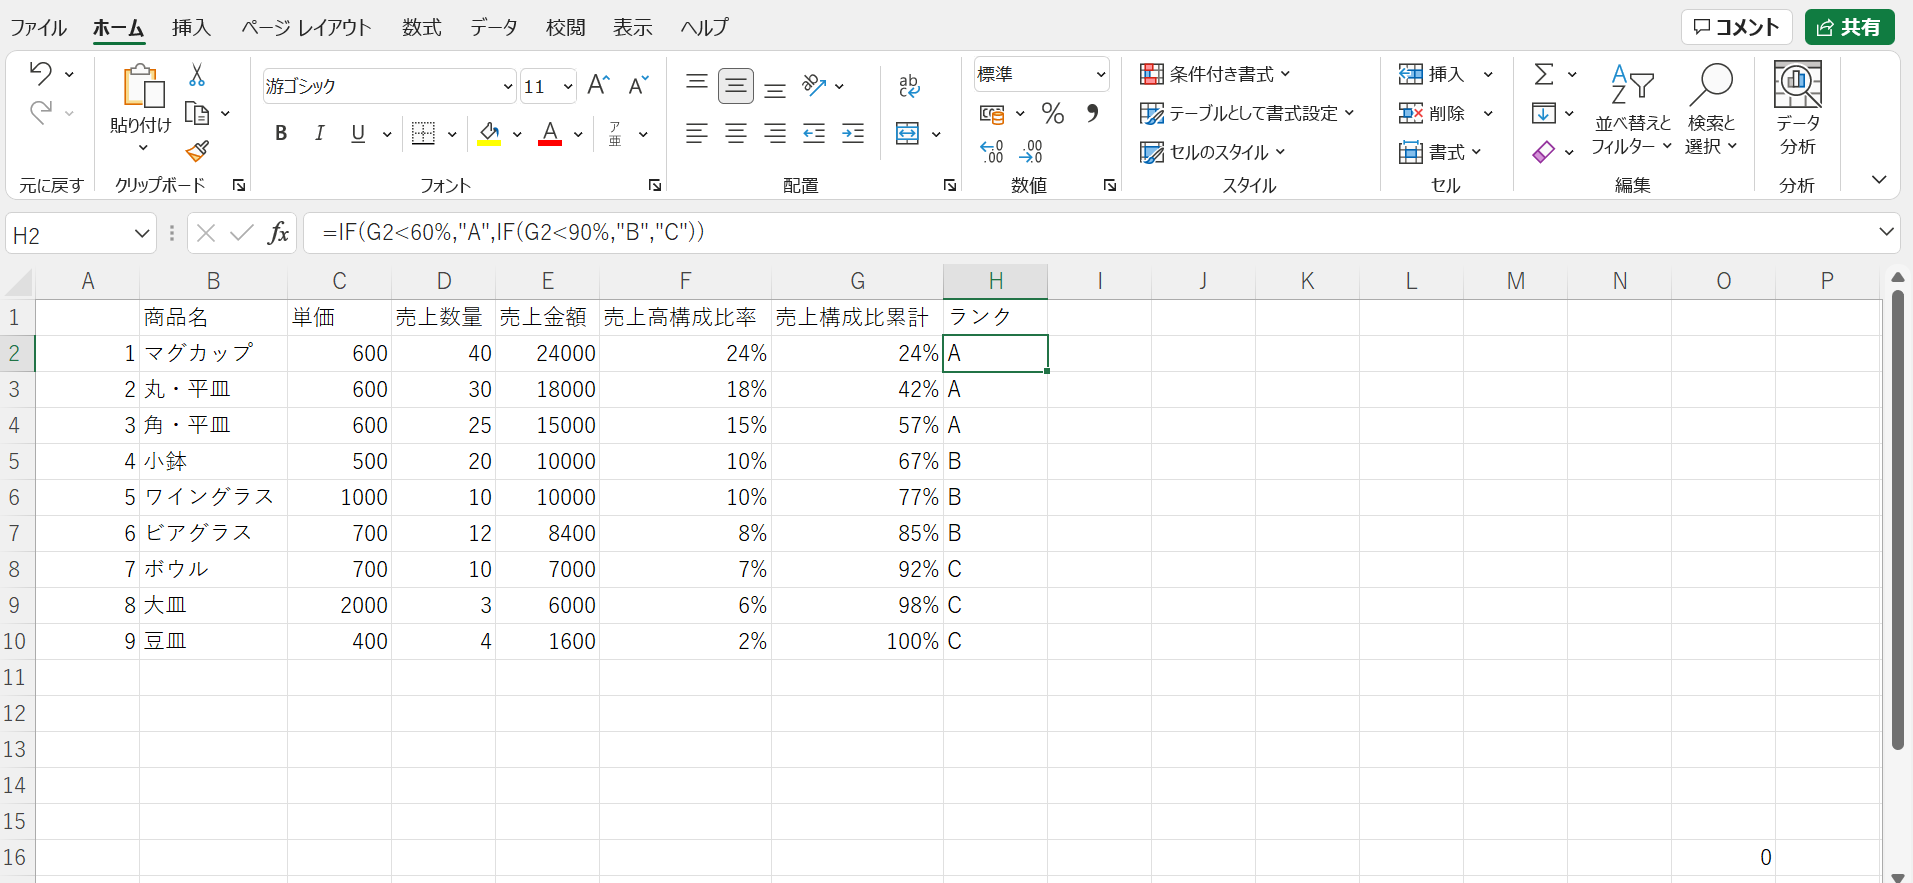The image size is (1913, 883).
Task: Open the font name dropdown
Action: pos(507,87)
